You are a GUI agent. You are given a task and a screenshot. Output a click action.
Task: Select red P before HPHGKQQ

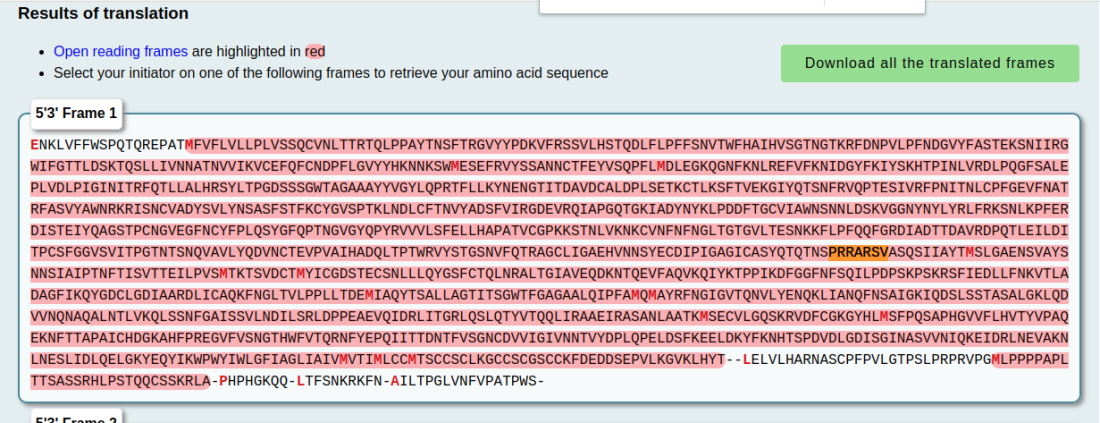click(x=224, y=381)
